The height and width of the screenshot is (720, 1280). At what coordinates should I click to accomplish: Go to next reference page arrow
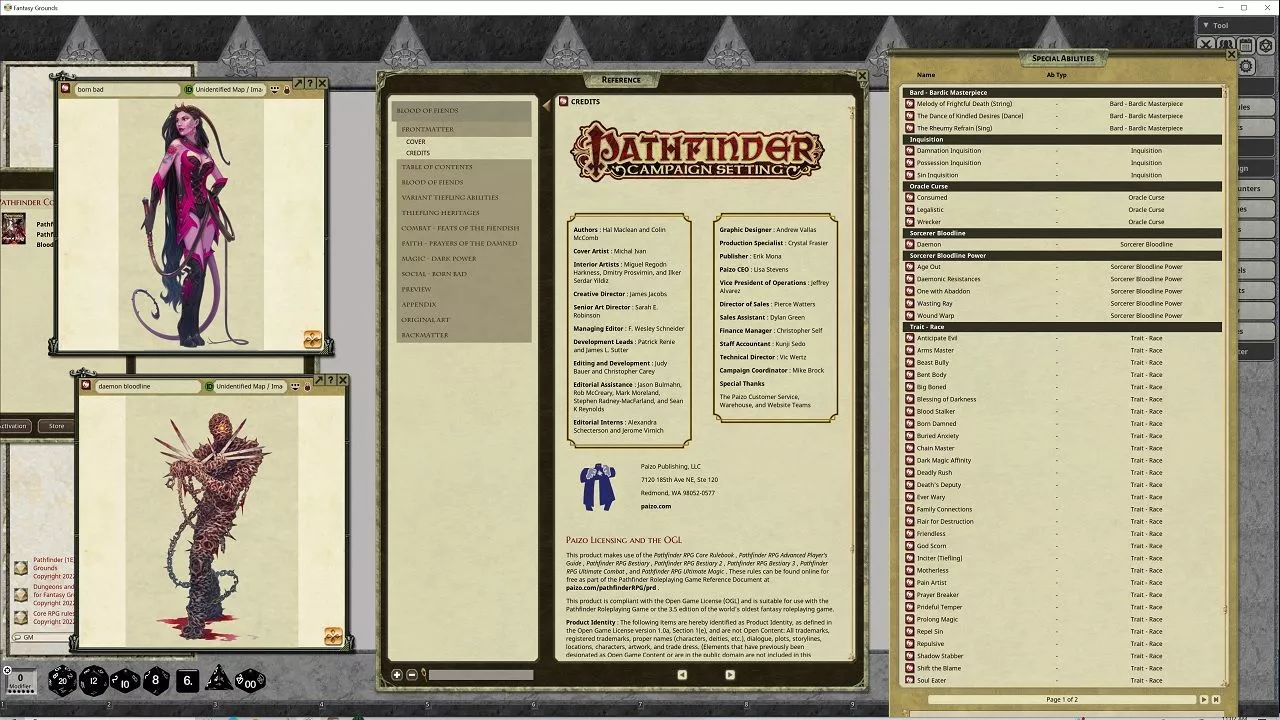pos(730,675)
